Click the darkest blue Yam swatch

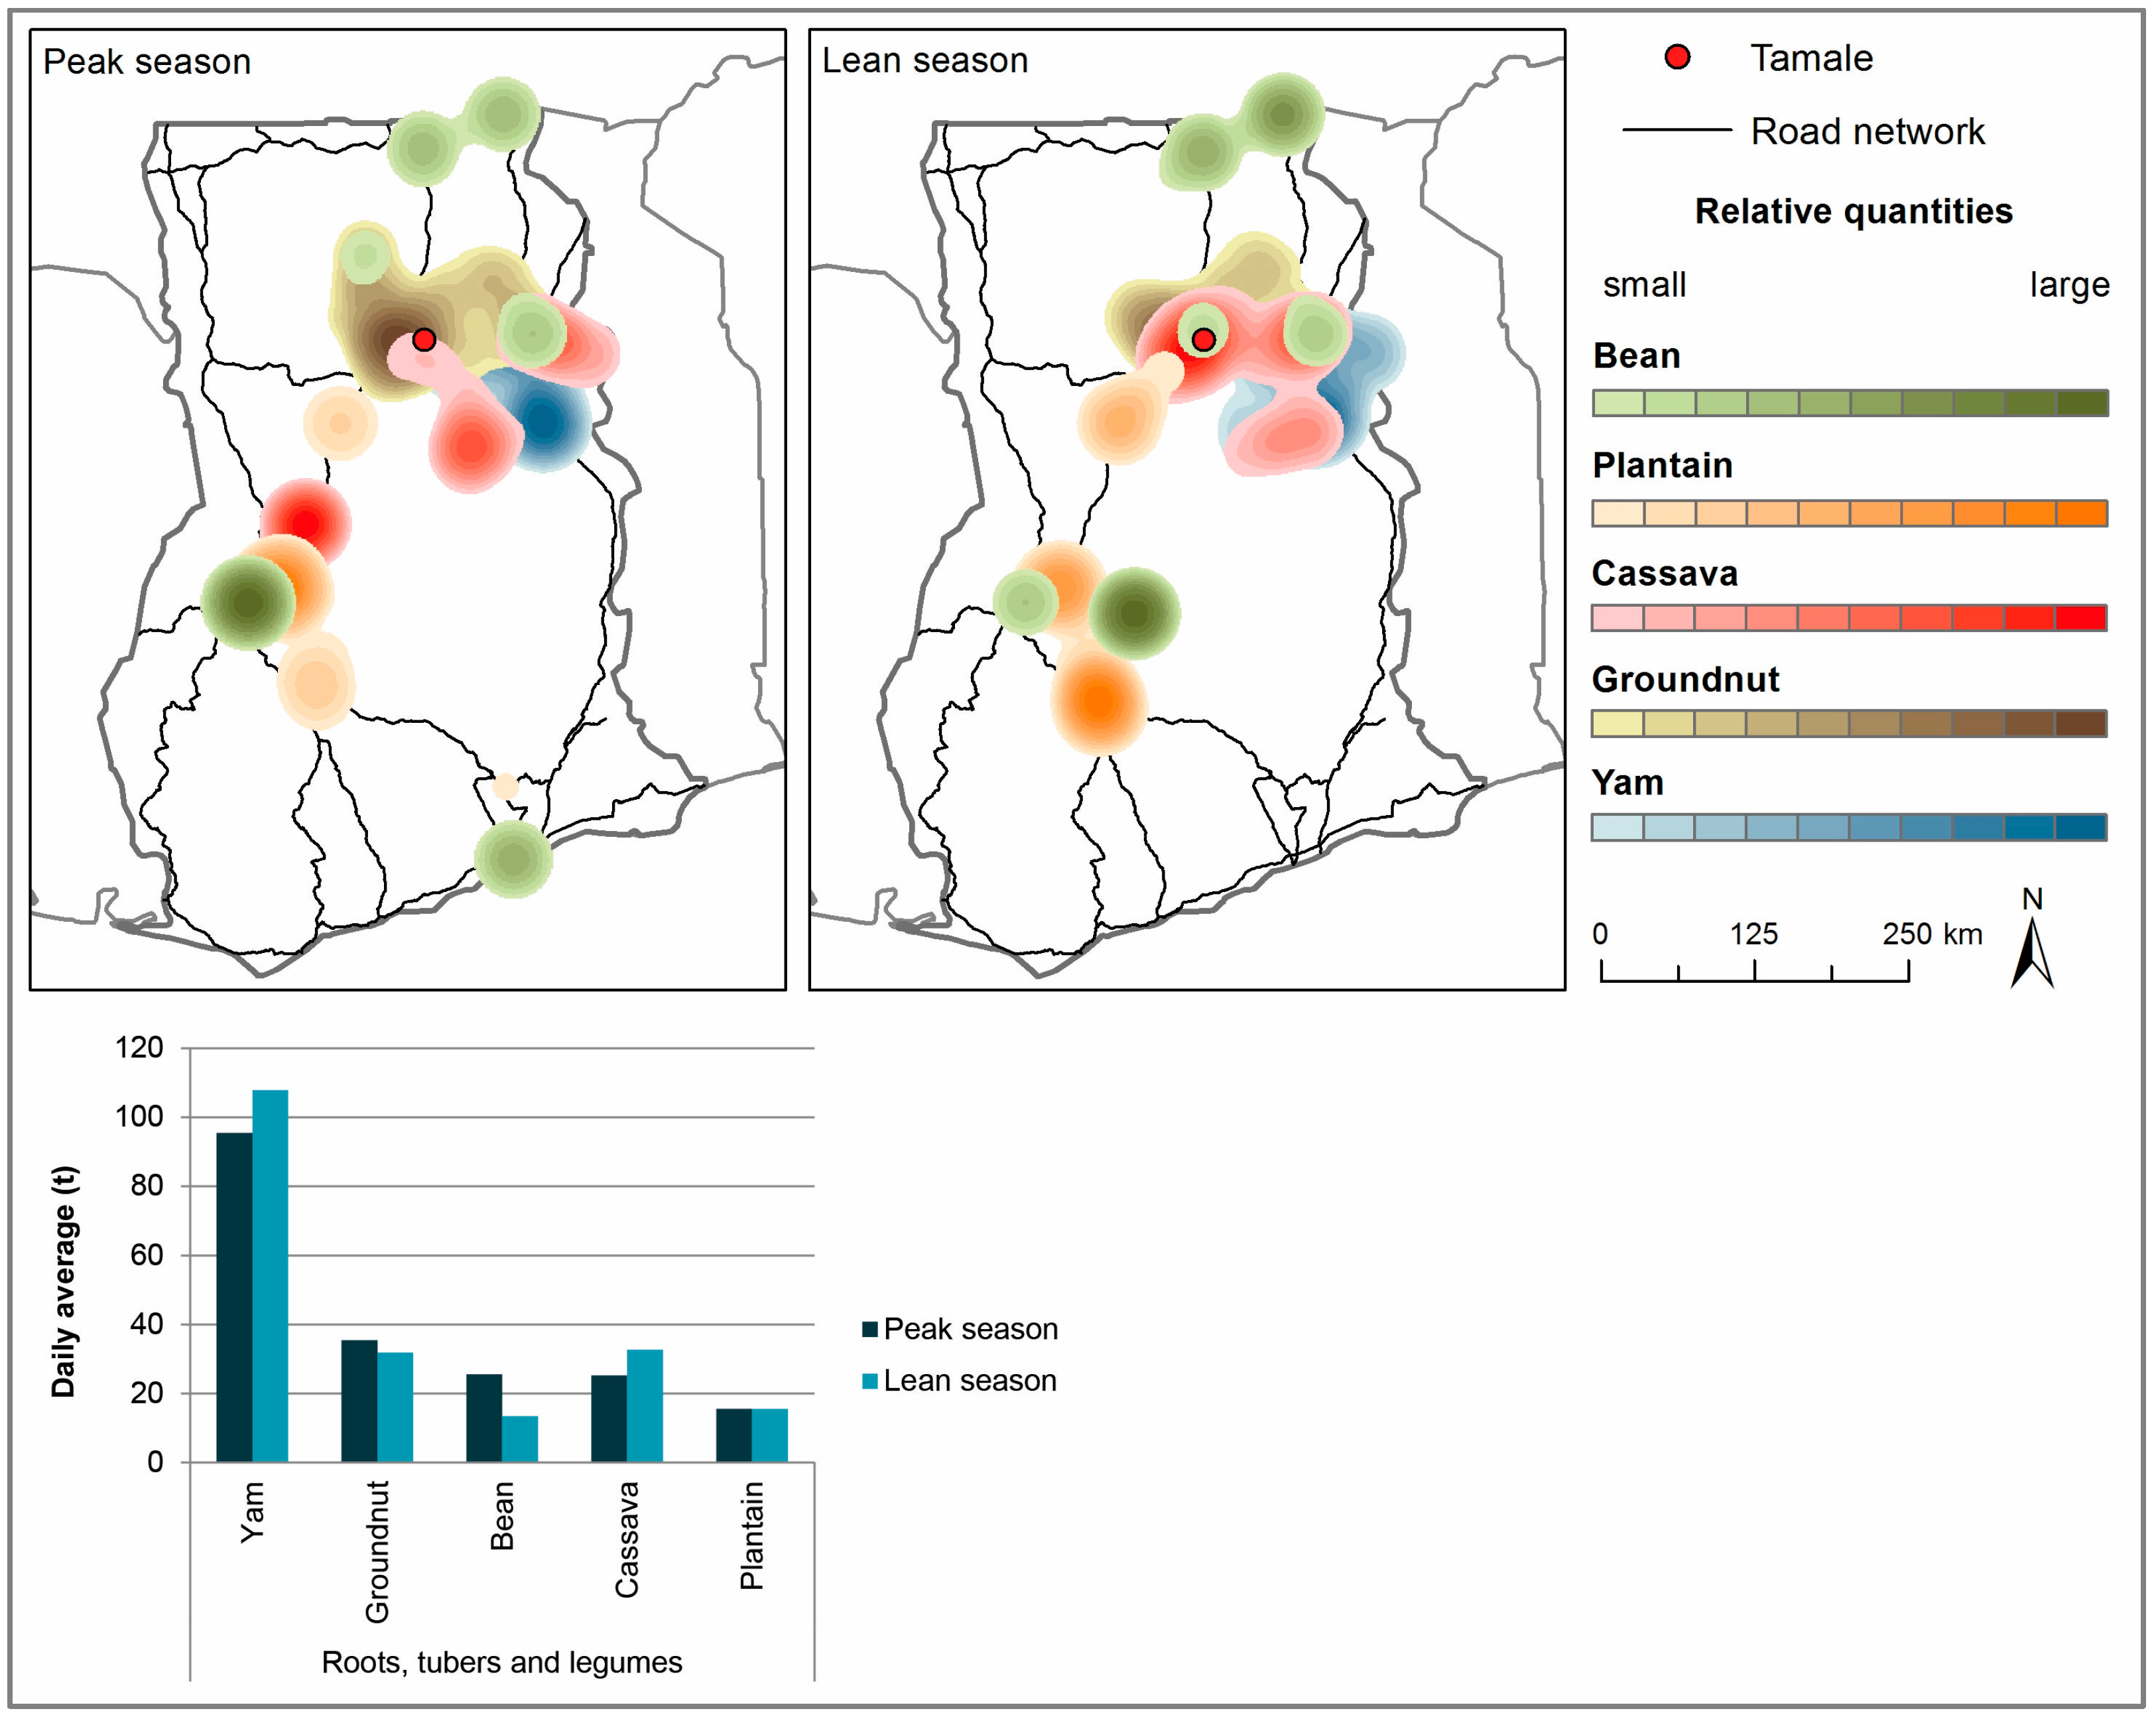2081,827
